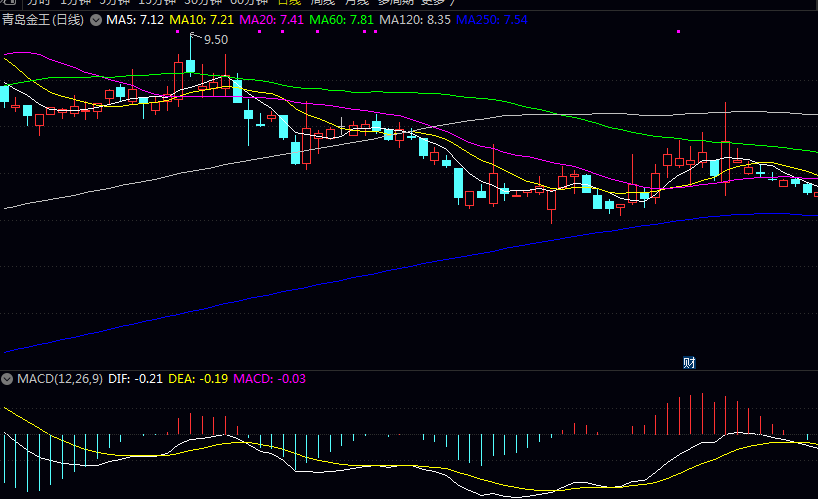
Task: Click the MA5: 7.12 label
Action: coord(135,20)
